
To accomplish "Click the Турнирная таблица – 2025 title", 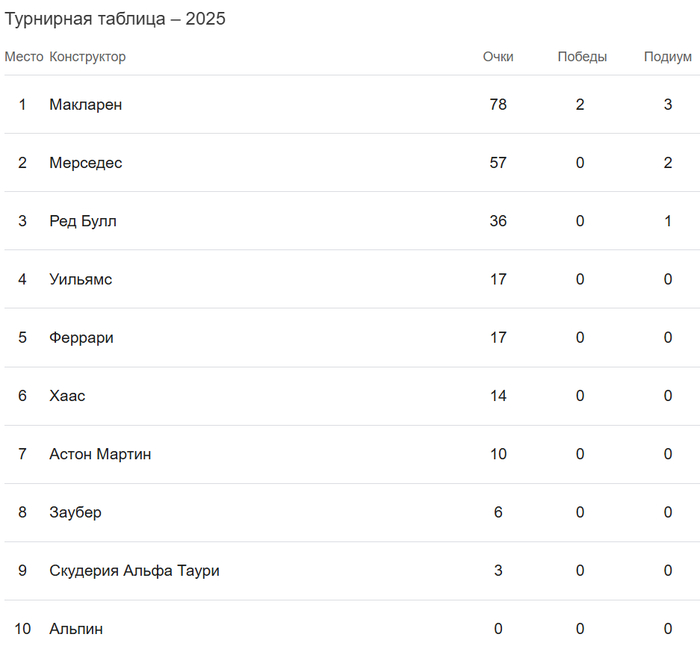I will (x=116, y=20).
